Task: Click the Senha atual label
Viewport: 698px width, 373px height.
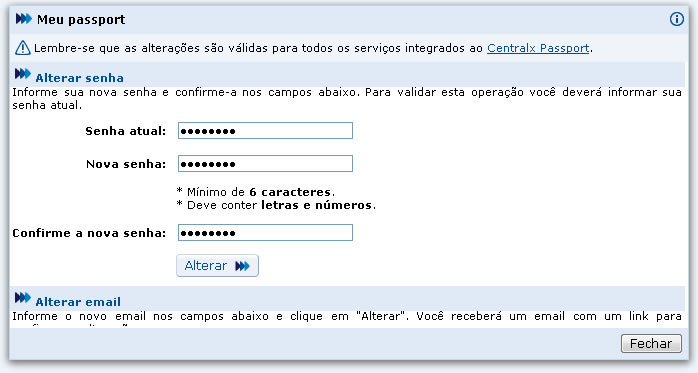Action: pyautogui.click(x=126, y=131)
